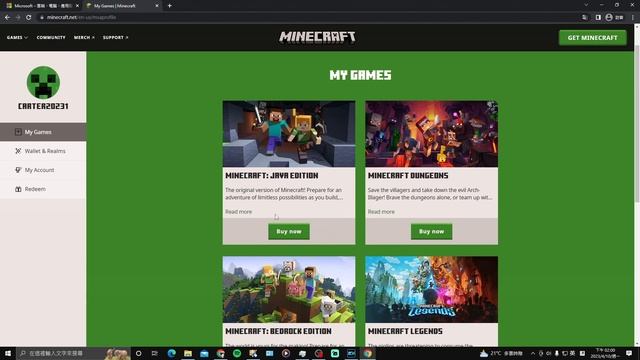The image size is (640, 360).
Task: Open Cortana circle icon on taskbar
Action: [x=138, y=353]
